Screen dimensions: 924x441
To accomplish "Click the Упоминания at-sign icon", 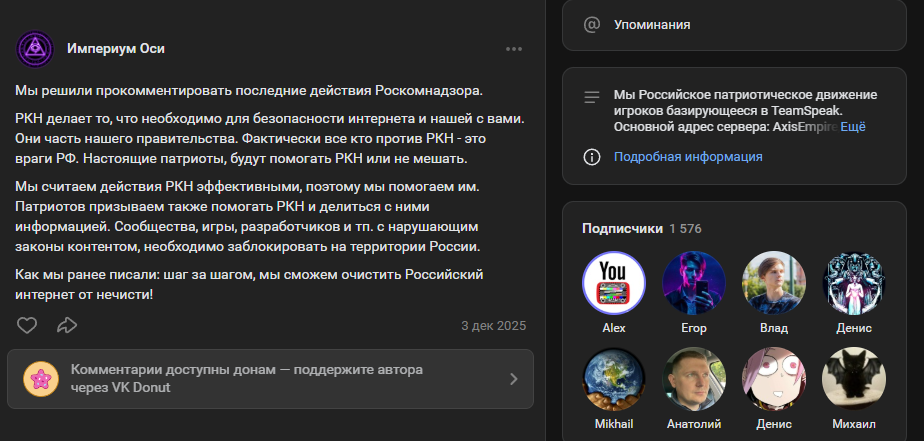I will pyautogui.click(x=592, y=25).
